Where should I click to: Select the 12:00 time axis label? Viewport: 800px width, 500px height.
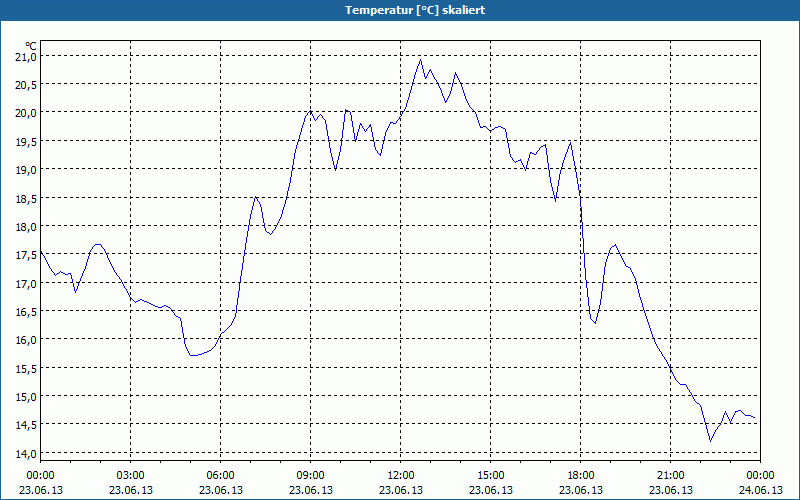(x=401, y=476)
